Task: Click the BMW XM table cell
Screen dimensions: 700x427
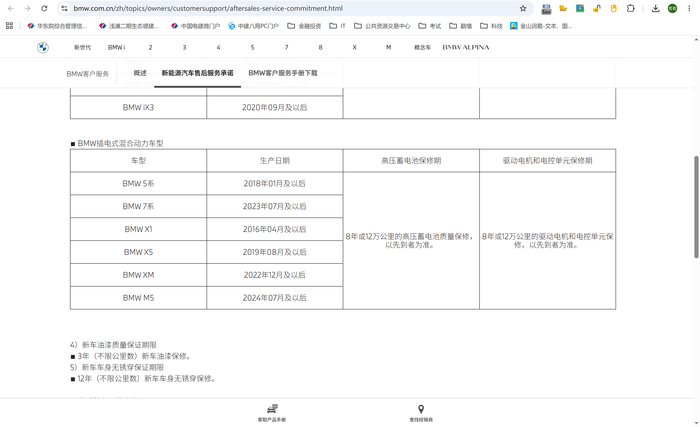Action: [x=138, y=275]
